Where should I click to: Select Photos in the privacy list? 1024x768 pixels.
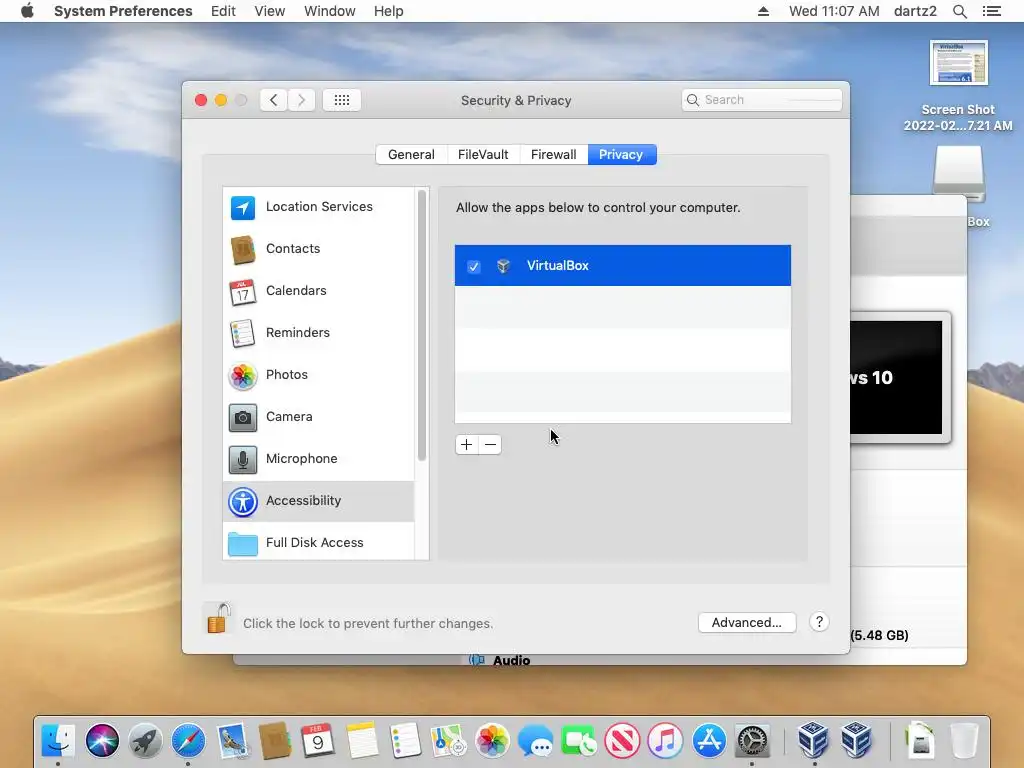pos(319,375)
